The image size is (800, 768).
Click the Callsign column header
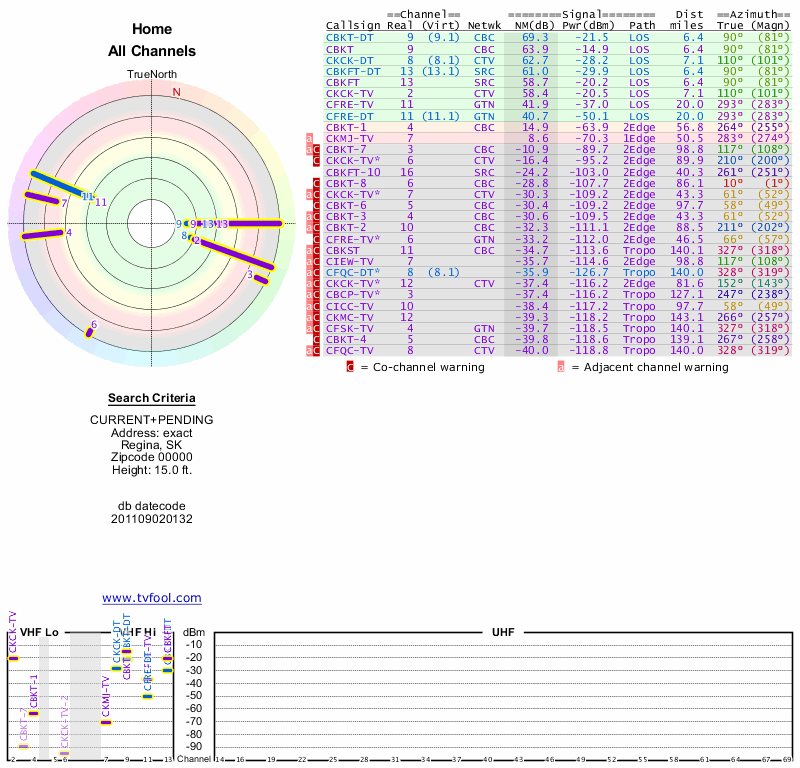click(353, 25)
